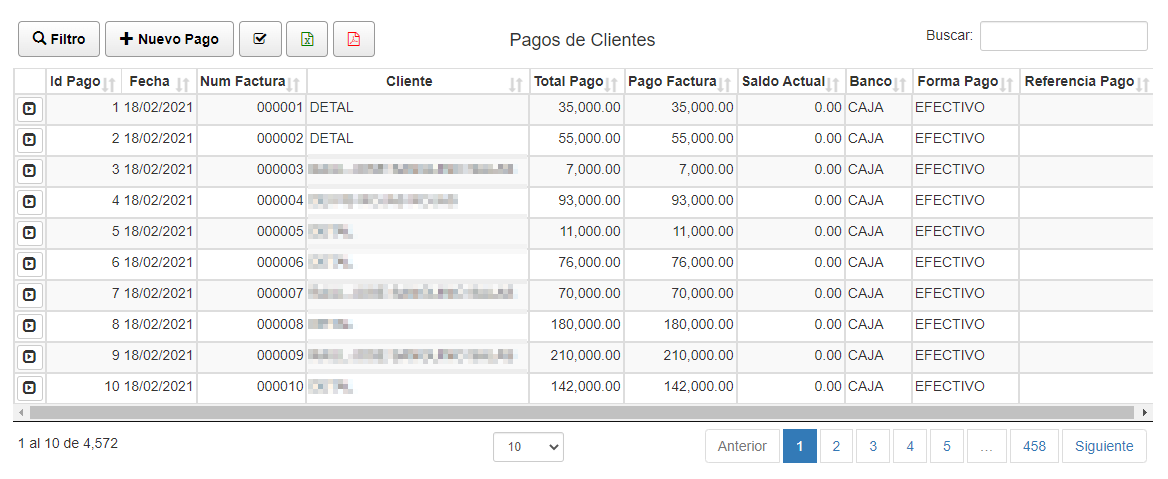Image resolution: width=1168 pixels, height=479 pixels.
Task: Open row action icon for payment 1
Action: 29,108
